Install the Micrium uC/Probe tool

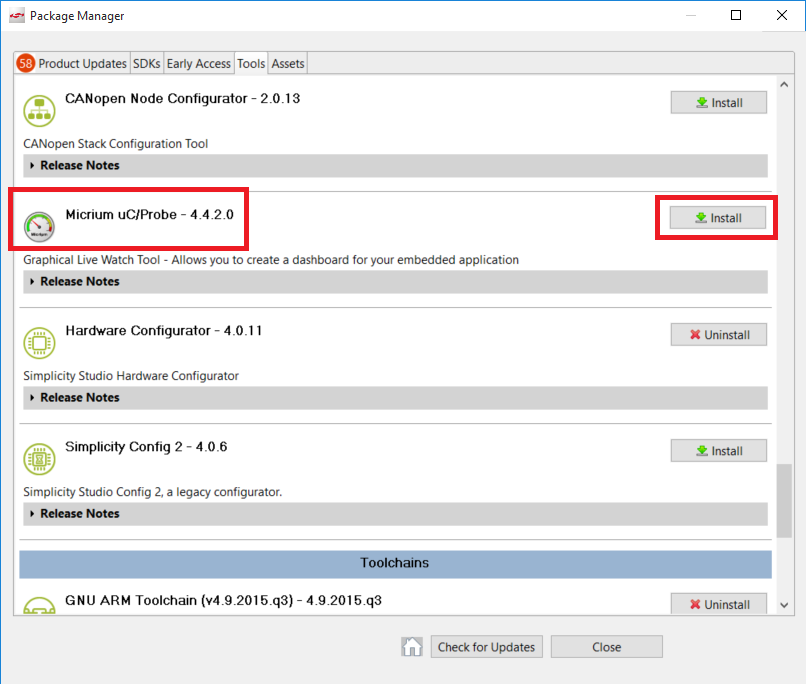coord(718,217)
